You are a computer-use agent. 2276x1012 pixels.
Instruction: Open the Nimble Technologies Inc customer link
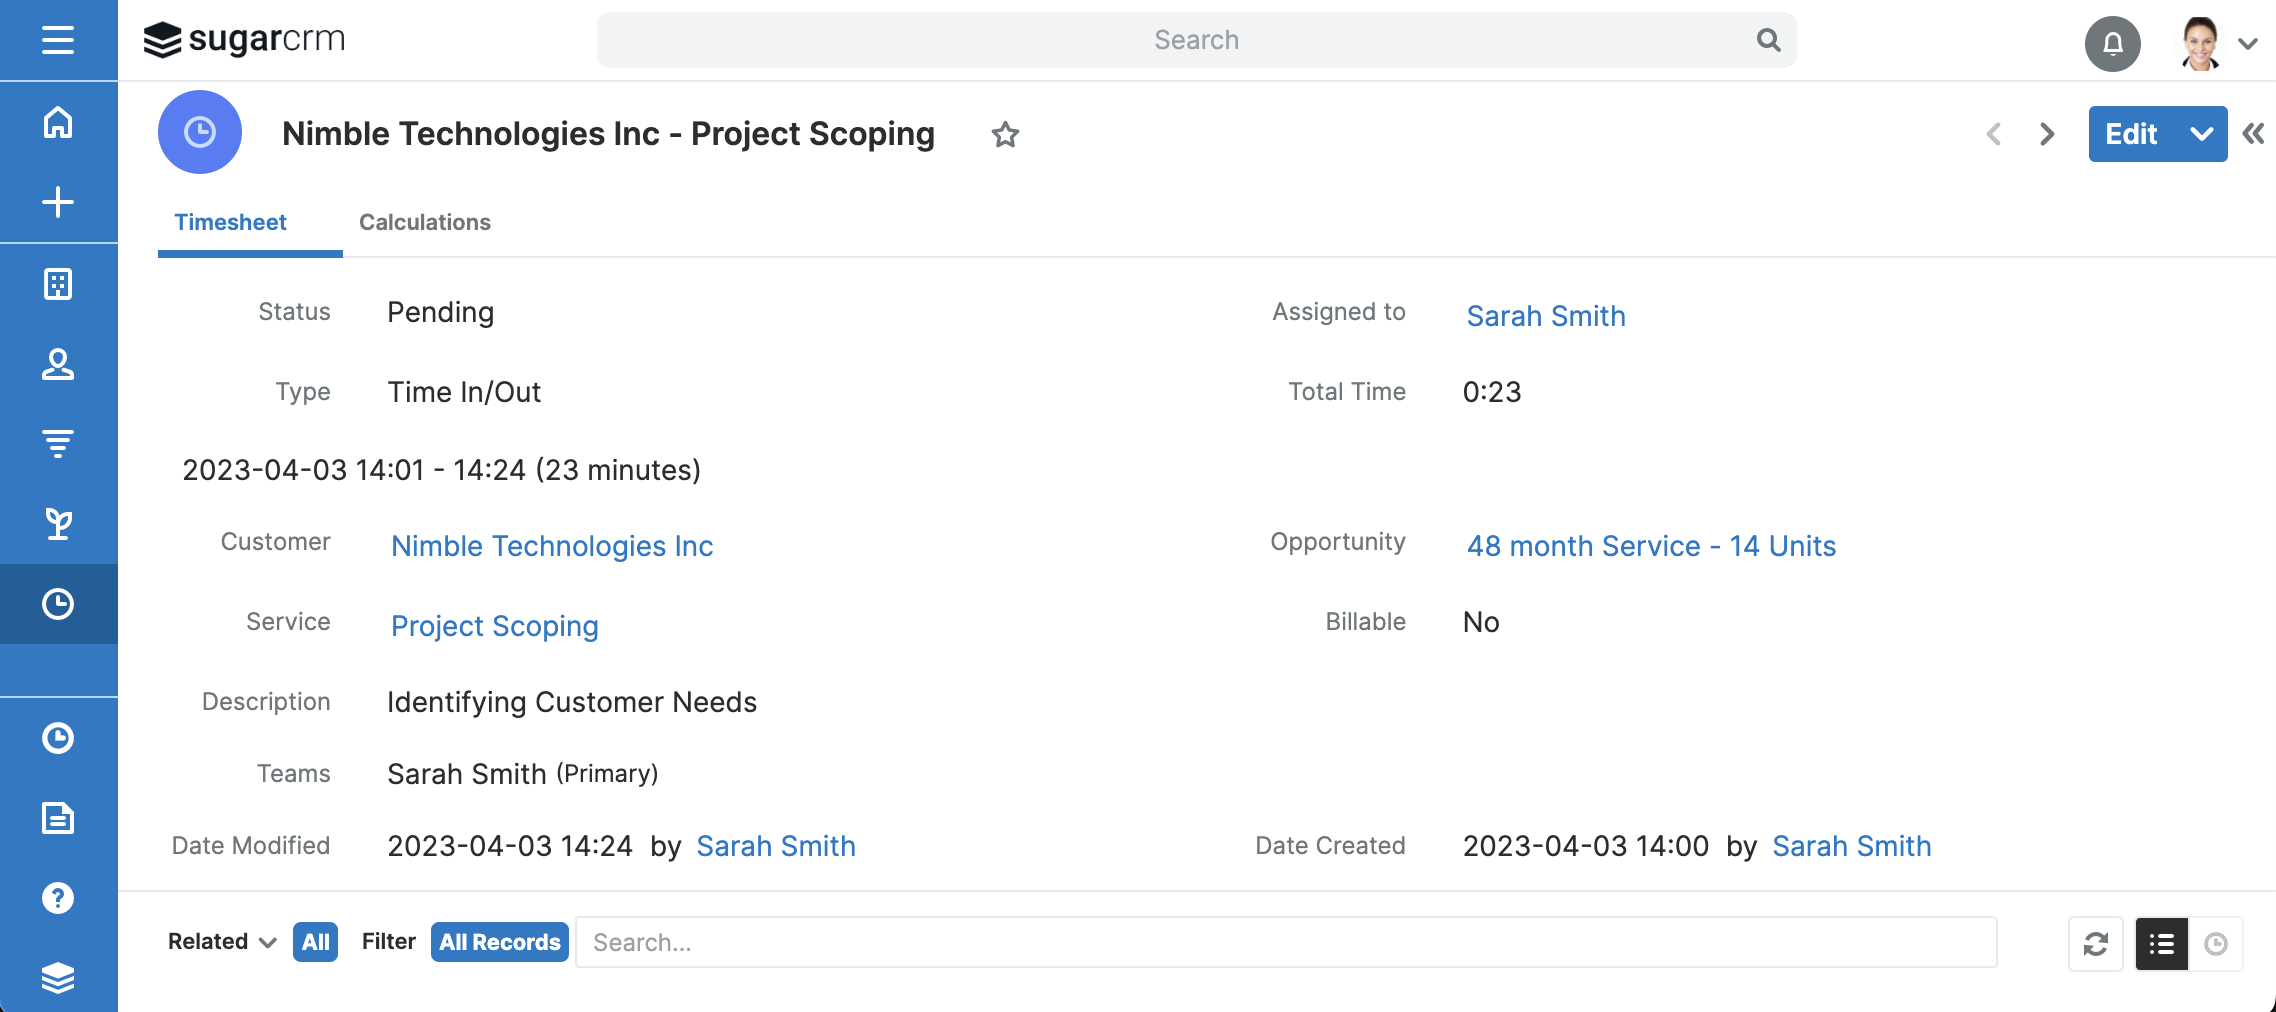(x=552, y=546)
